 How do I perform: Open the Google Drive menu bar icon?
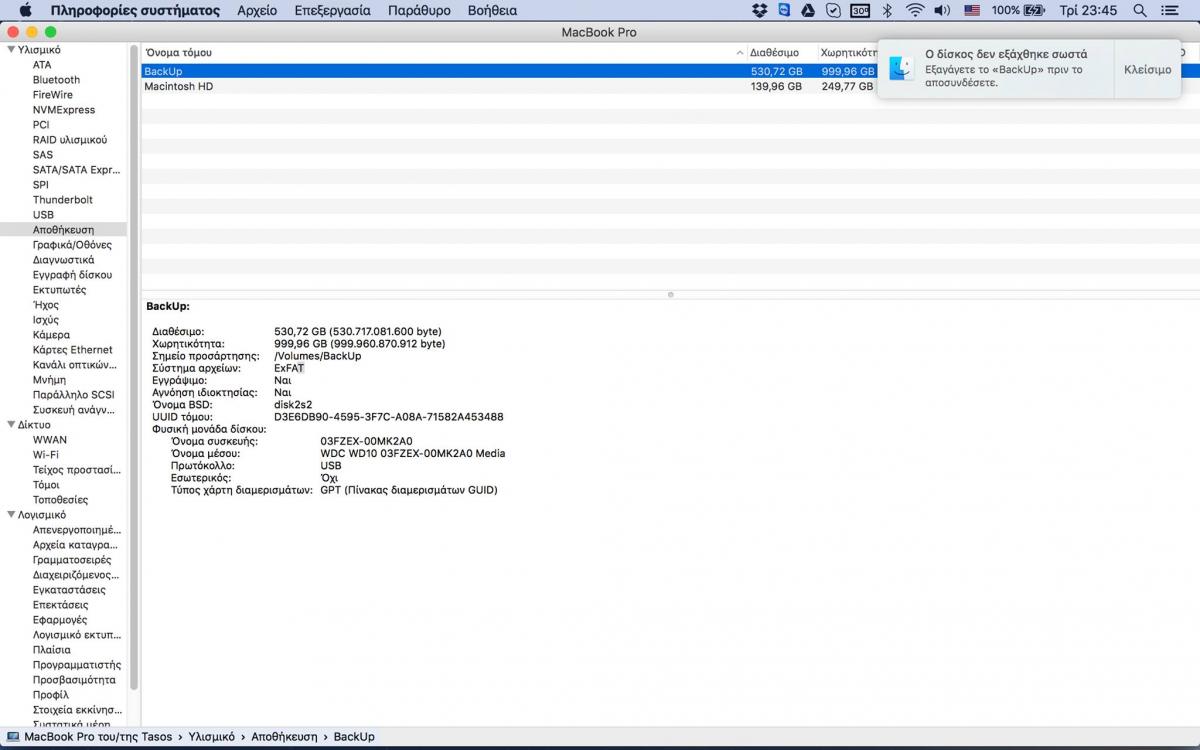click(x=808, y=10)
